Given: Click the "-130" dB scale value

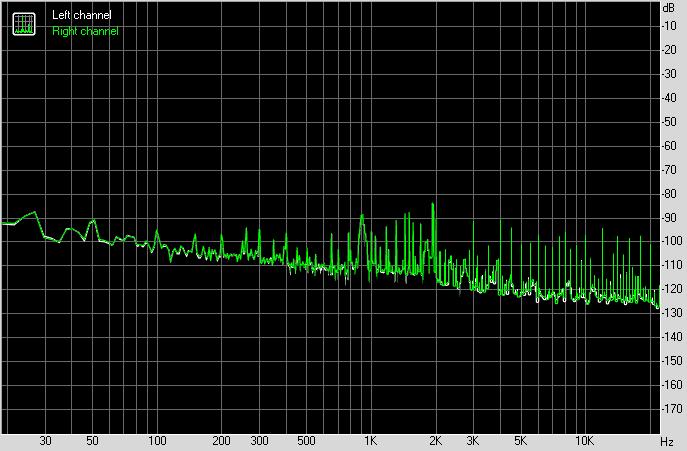Looking at the screenshot, I should (x=672, y=313).
